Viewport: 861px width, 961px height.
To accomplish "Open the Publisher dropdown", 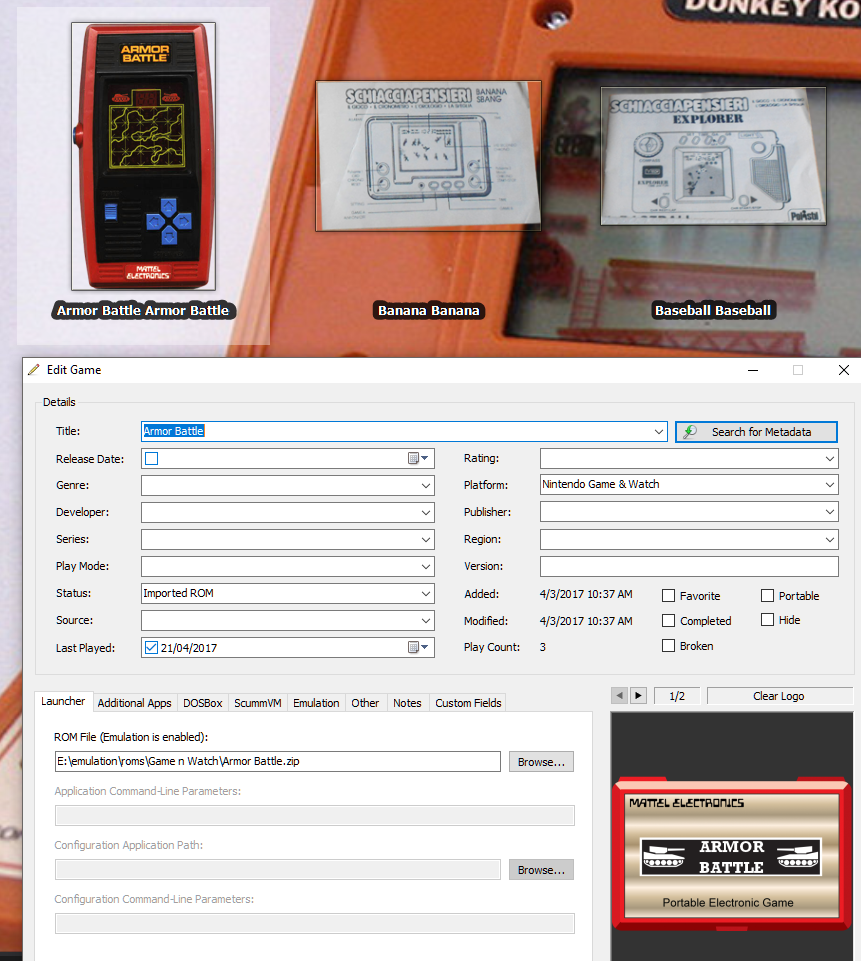I will coord(830,512).
